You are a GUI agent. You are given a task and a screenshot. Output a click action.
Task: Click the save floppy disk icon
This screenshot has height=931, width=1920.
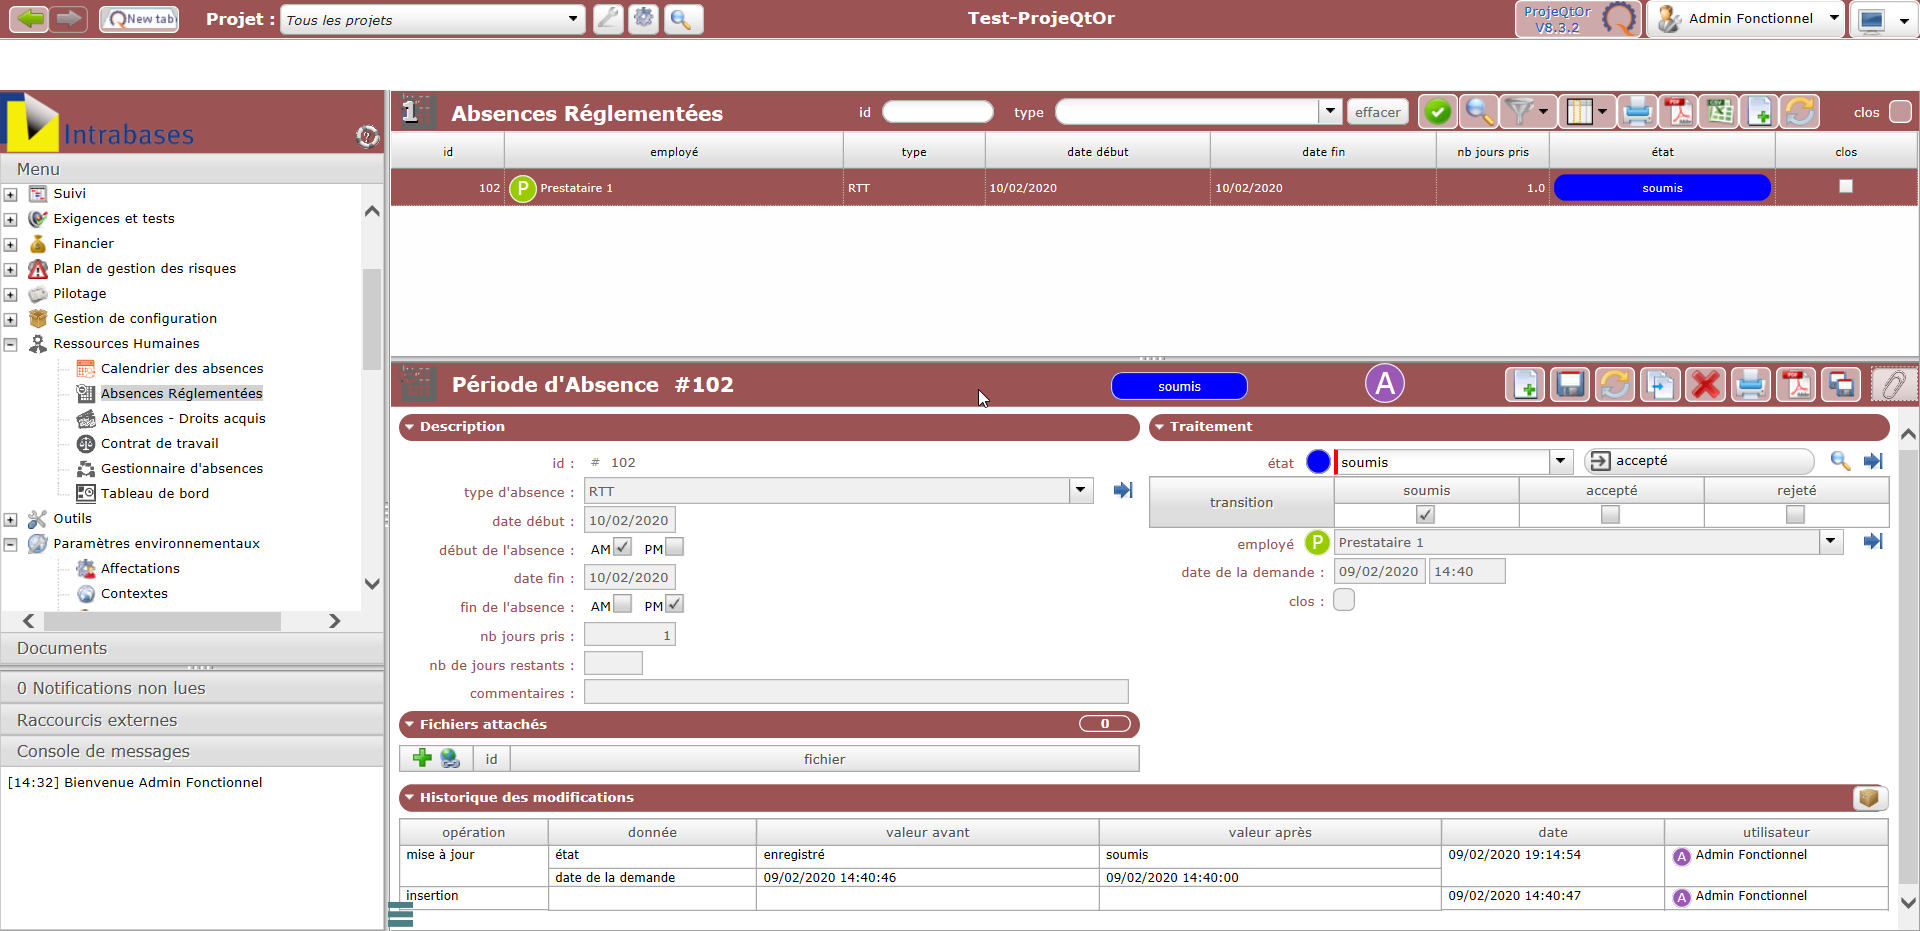1570,385
